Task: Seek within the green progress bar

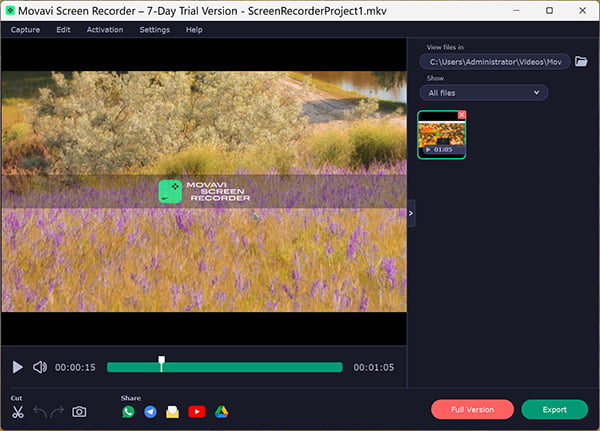Action: click(225, 367)
